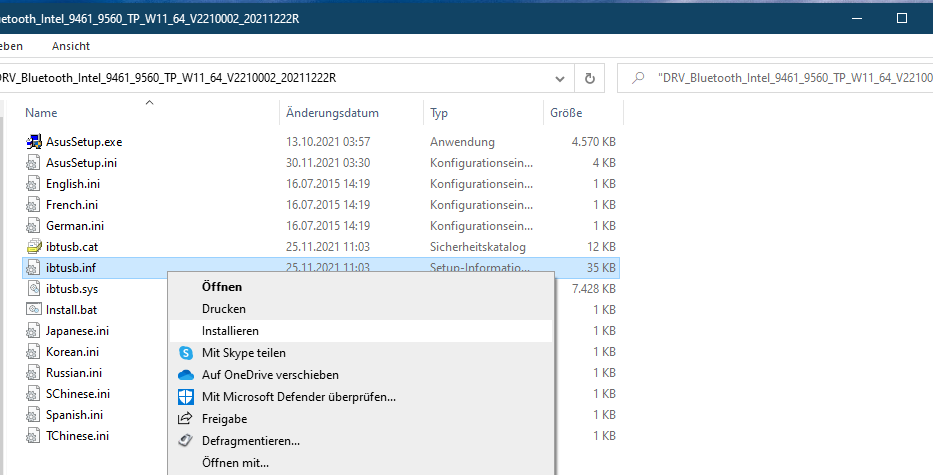The width and height of the screenshot is (933, 475).
Task: Click the French.ini file icon
Action: point(34,205)
